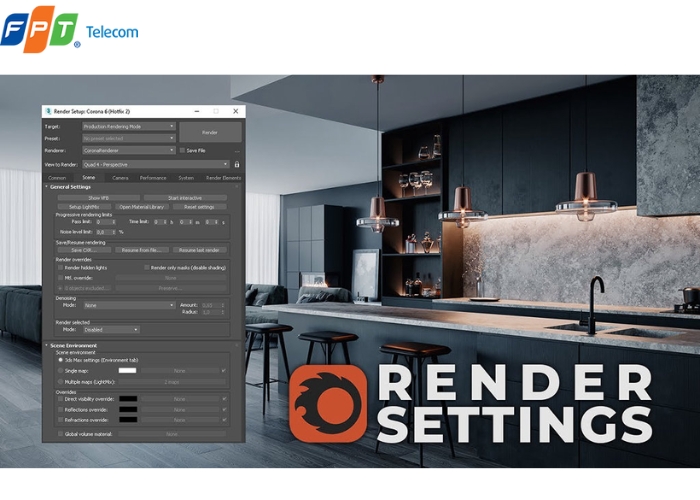Click Reset settings button
The image size is (700, 500).
pos(200,207)
